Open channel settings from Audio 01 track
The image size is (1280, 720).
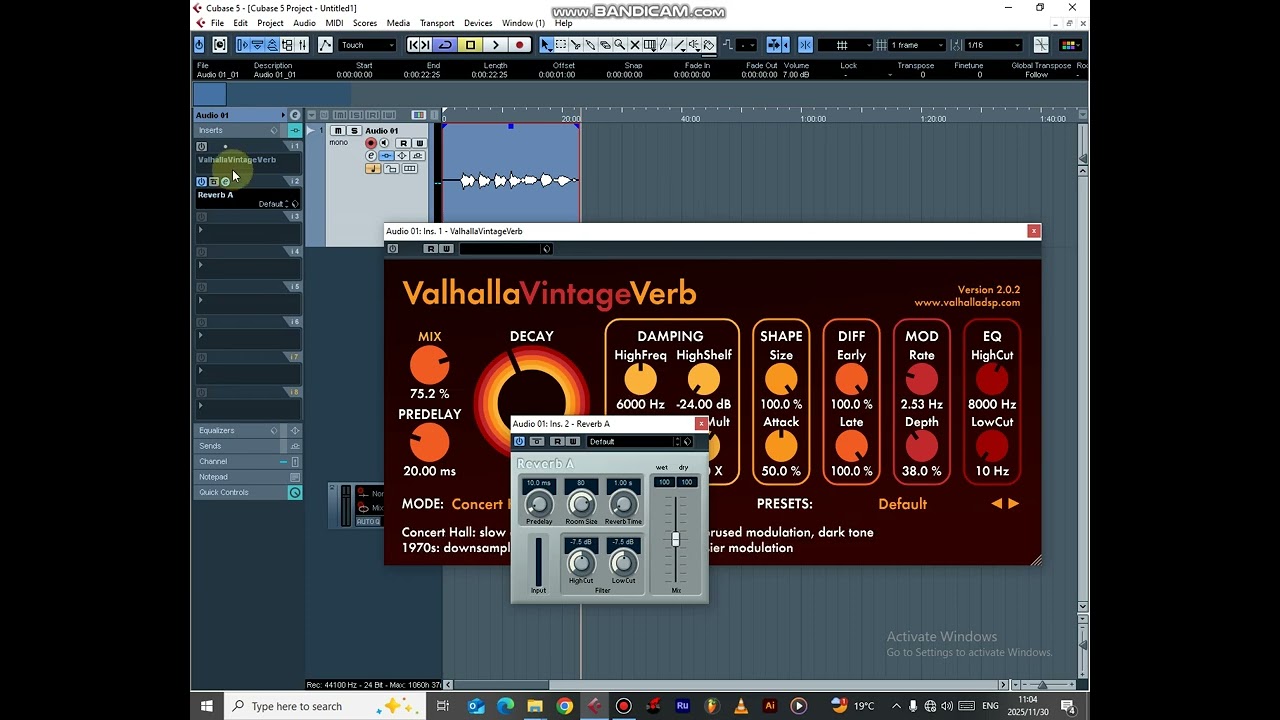tap(371, 156)
